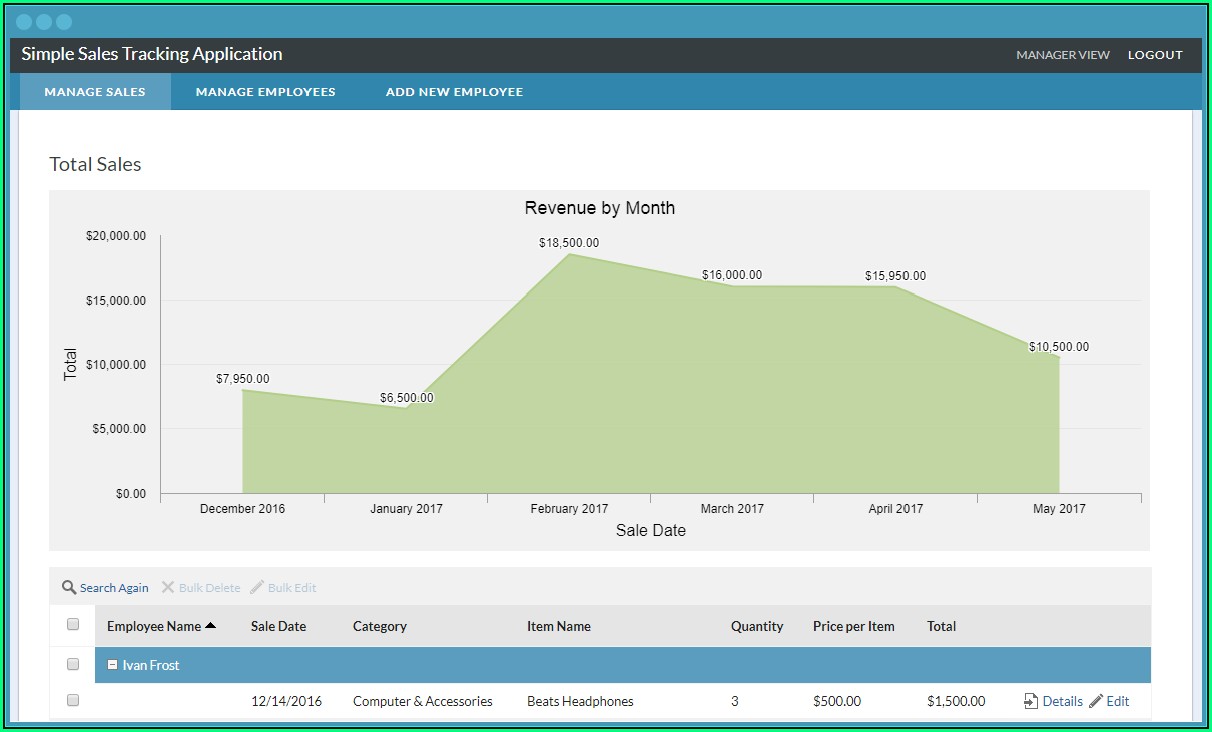Screen dimensions: 1212x732
Task: Sort by the Category column header
Action: coord(379,627)
